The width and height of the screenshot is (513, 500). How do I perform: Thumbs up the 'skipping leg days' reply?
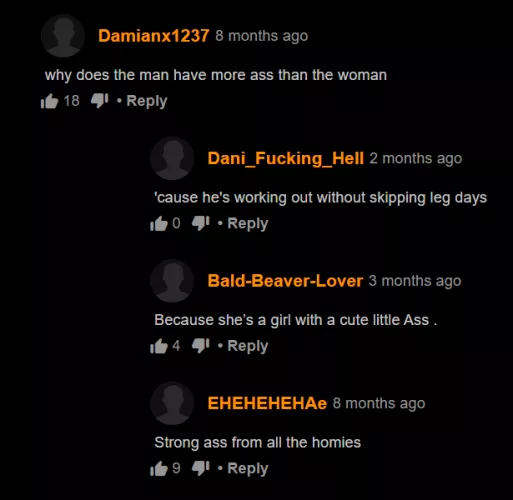pos(159,223)
